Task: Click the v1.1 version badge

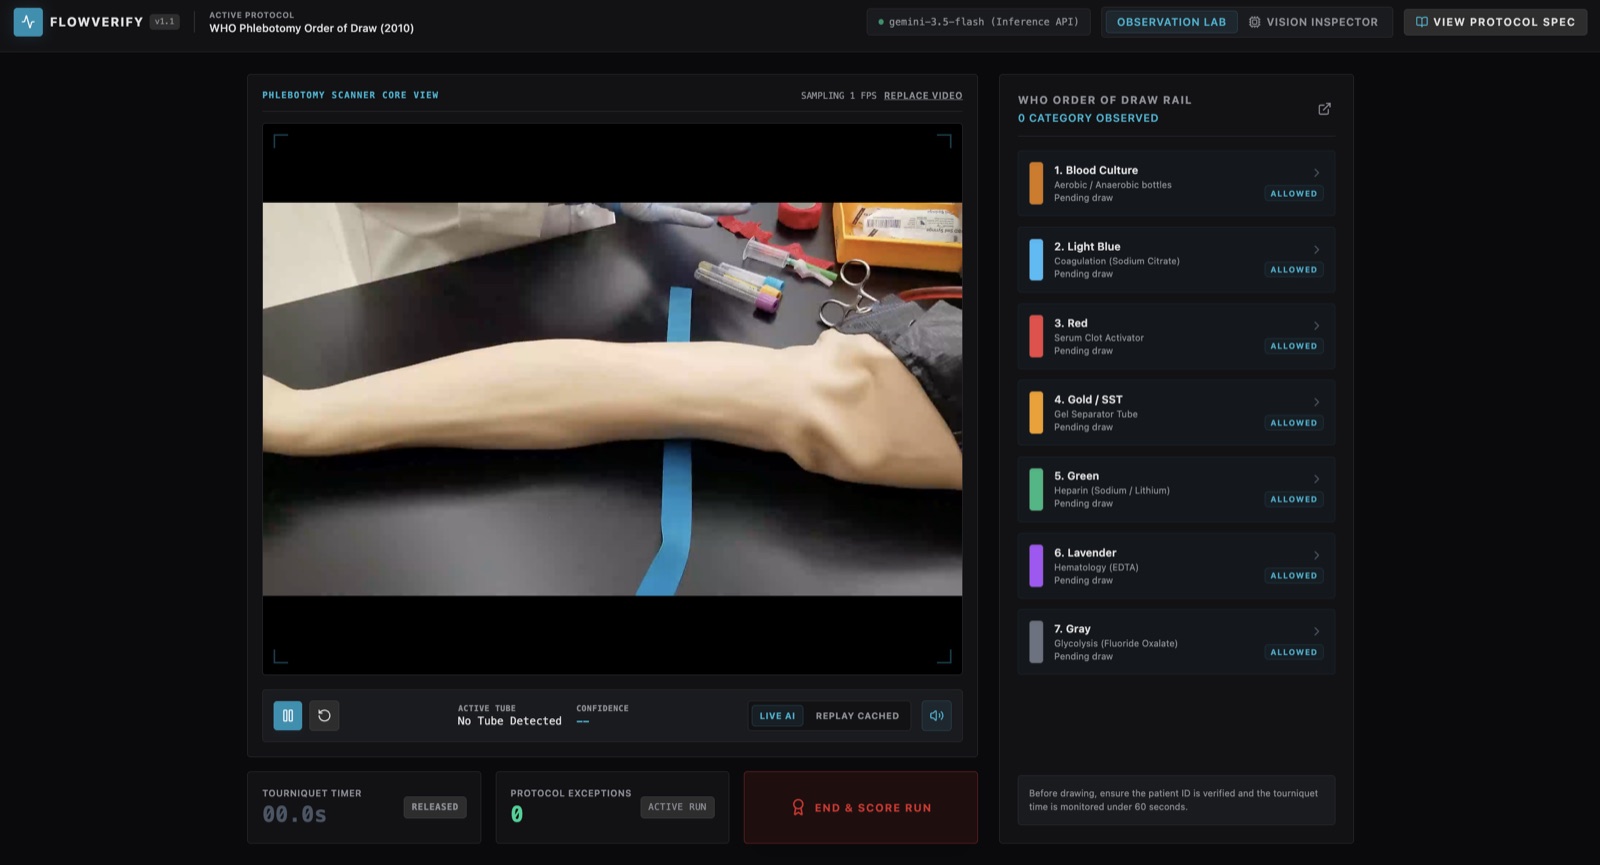Action: (165, 21)
